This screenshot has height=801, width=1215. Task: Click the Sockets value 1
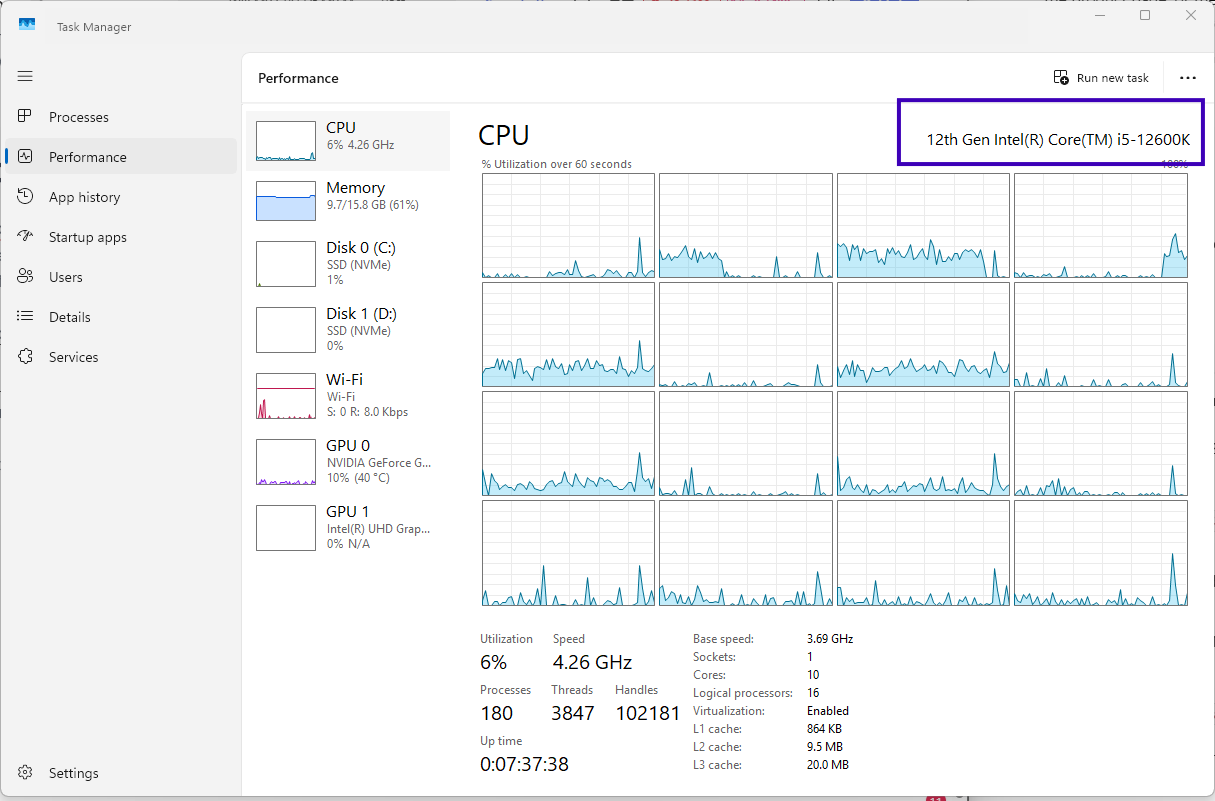(810, 657)
